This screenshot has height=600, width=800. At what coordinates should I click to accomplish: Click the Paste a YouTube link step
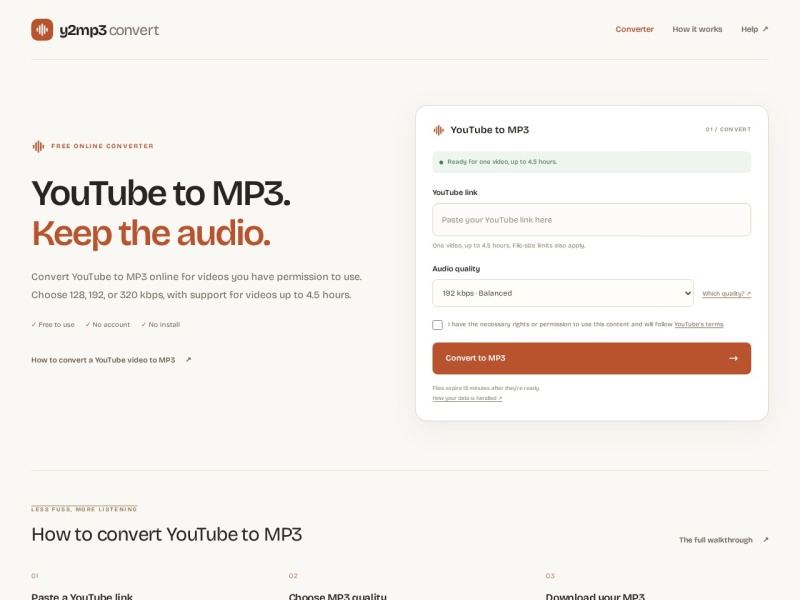(82, 596)
